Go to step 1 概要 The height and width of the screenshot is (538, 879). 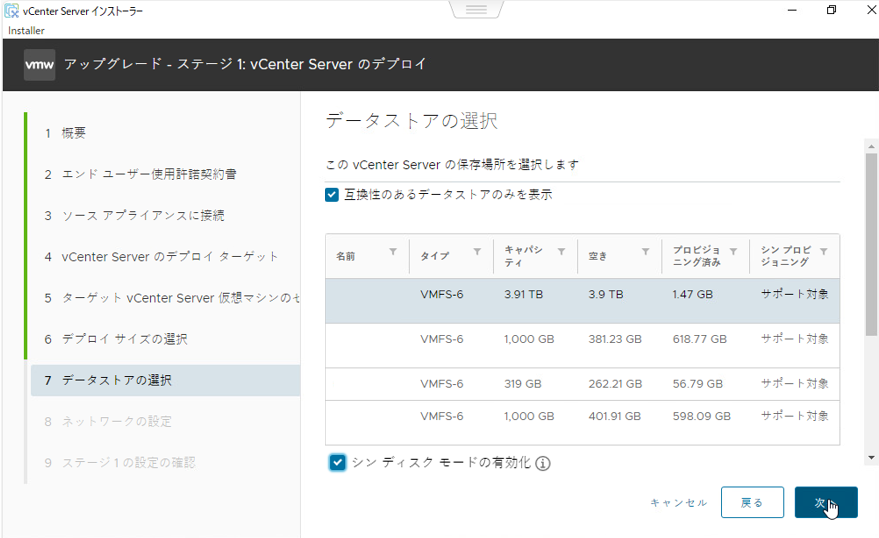[73, 133]
